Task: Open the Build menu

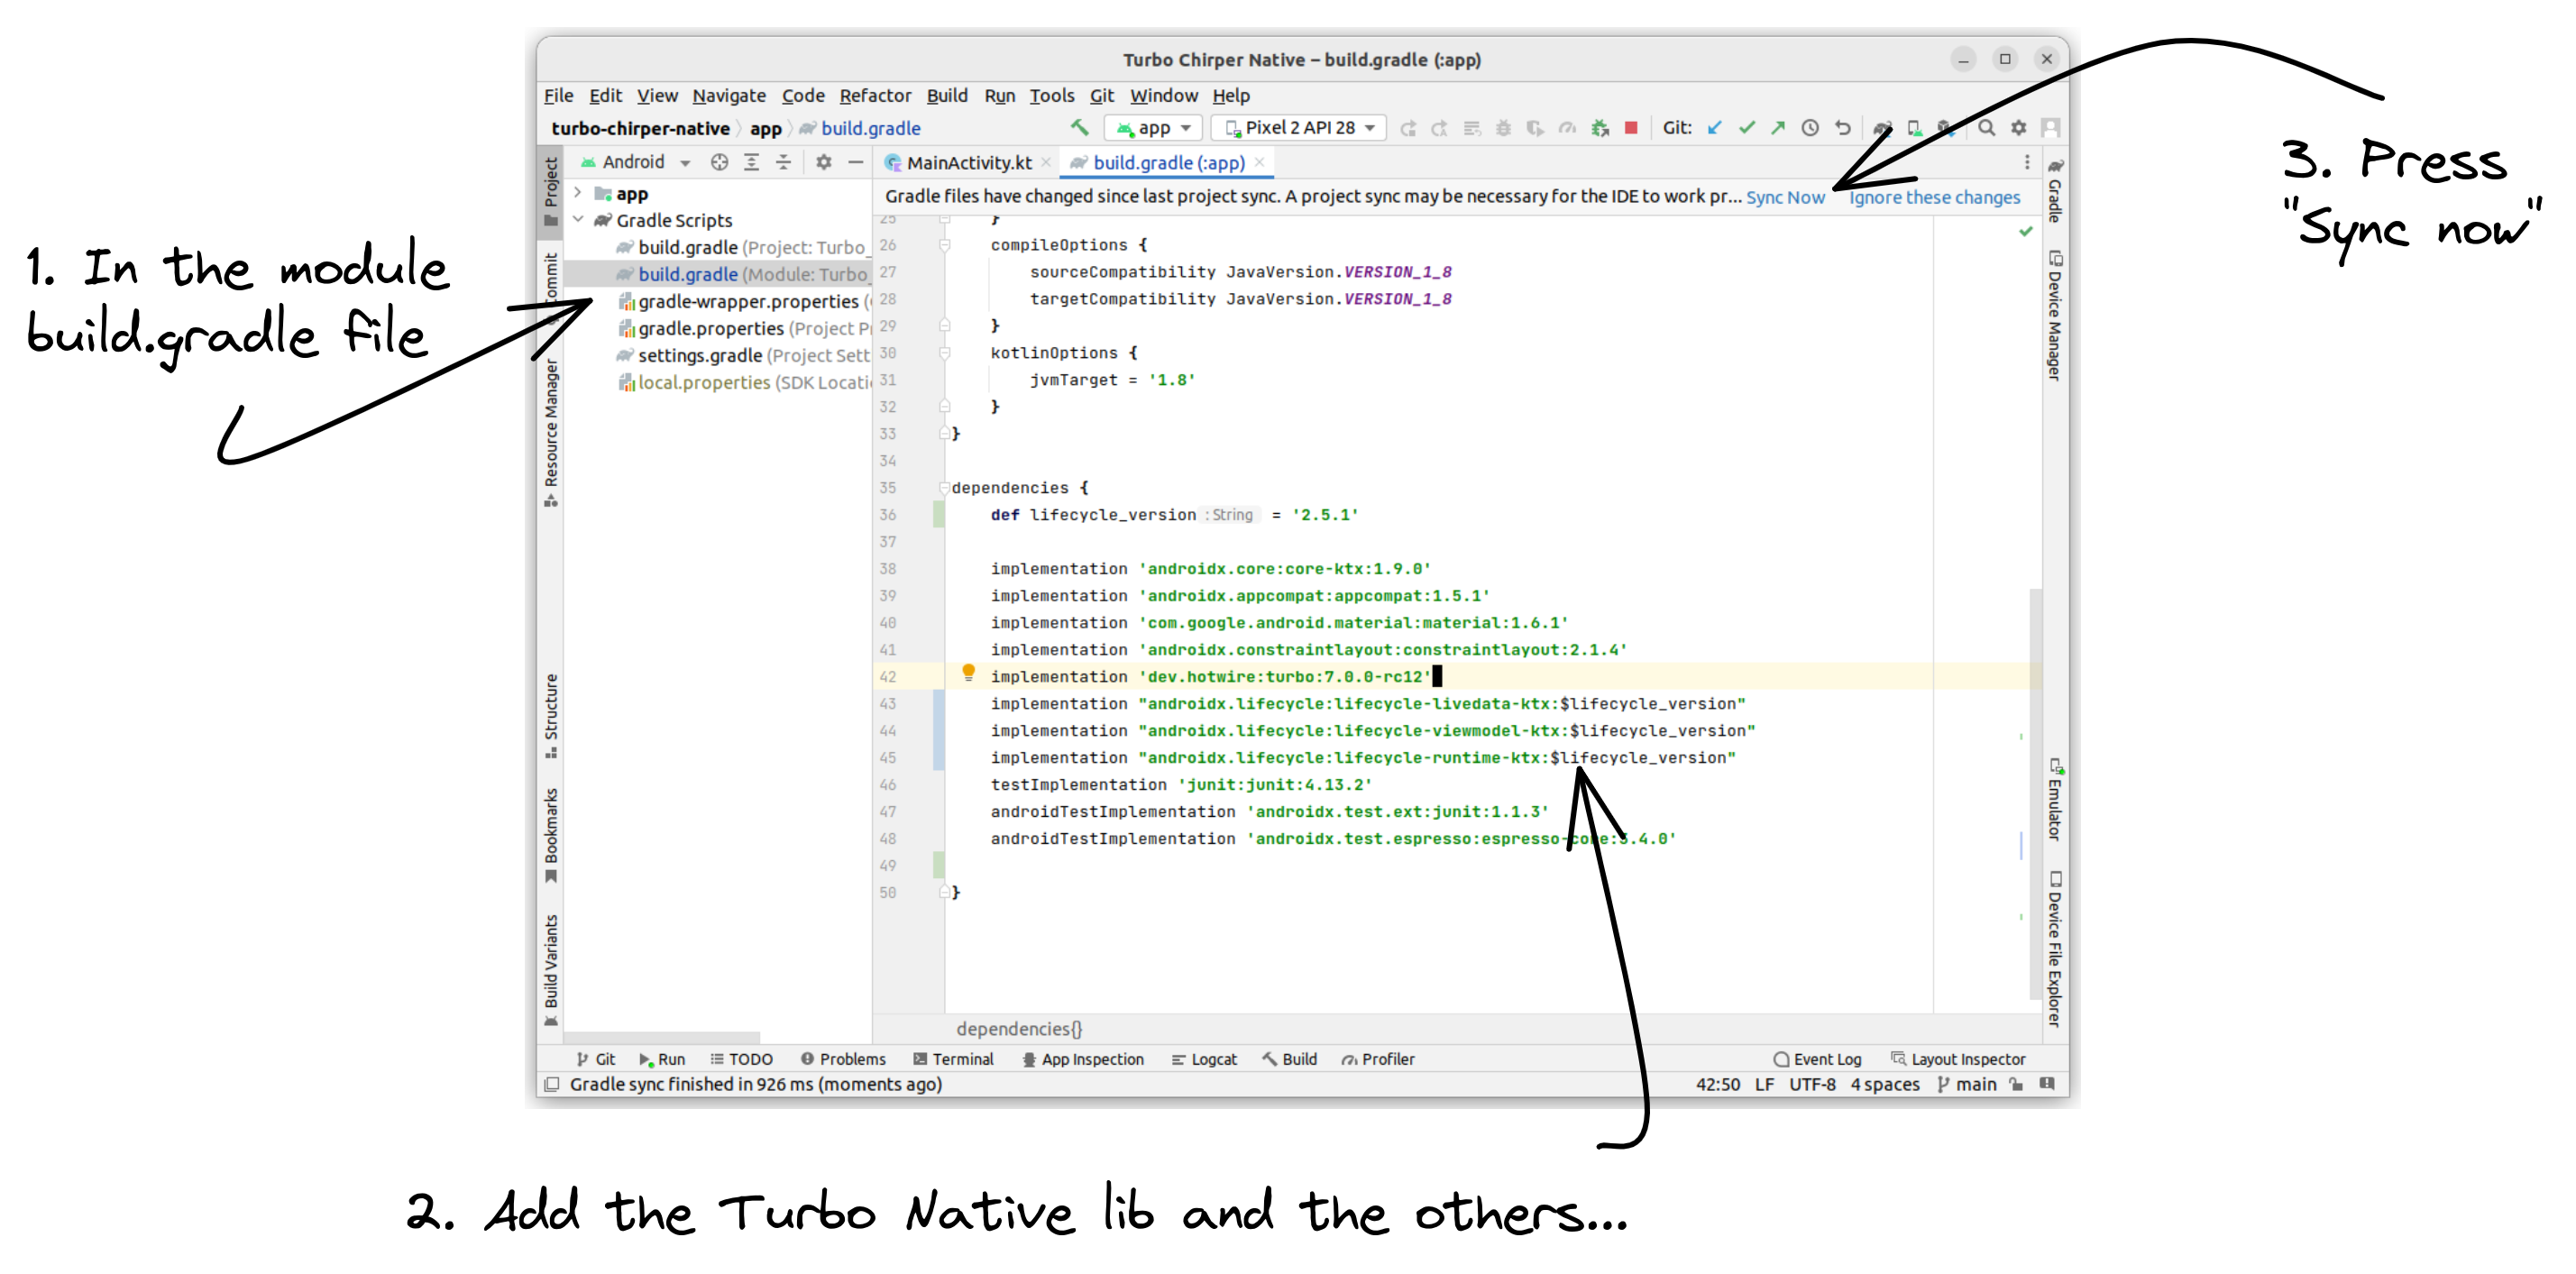Action: (x=947, y=96)
